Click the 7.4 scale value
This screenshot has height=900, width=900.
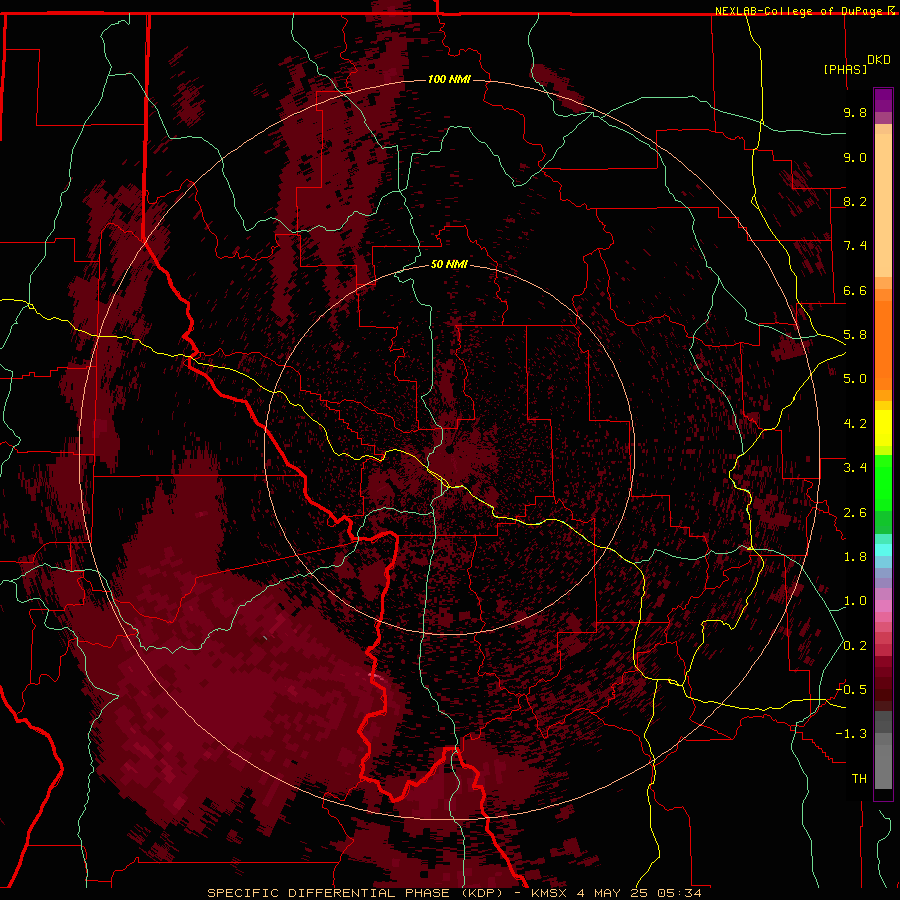(x=855, y=246)
